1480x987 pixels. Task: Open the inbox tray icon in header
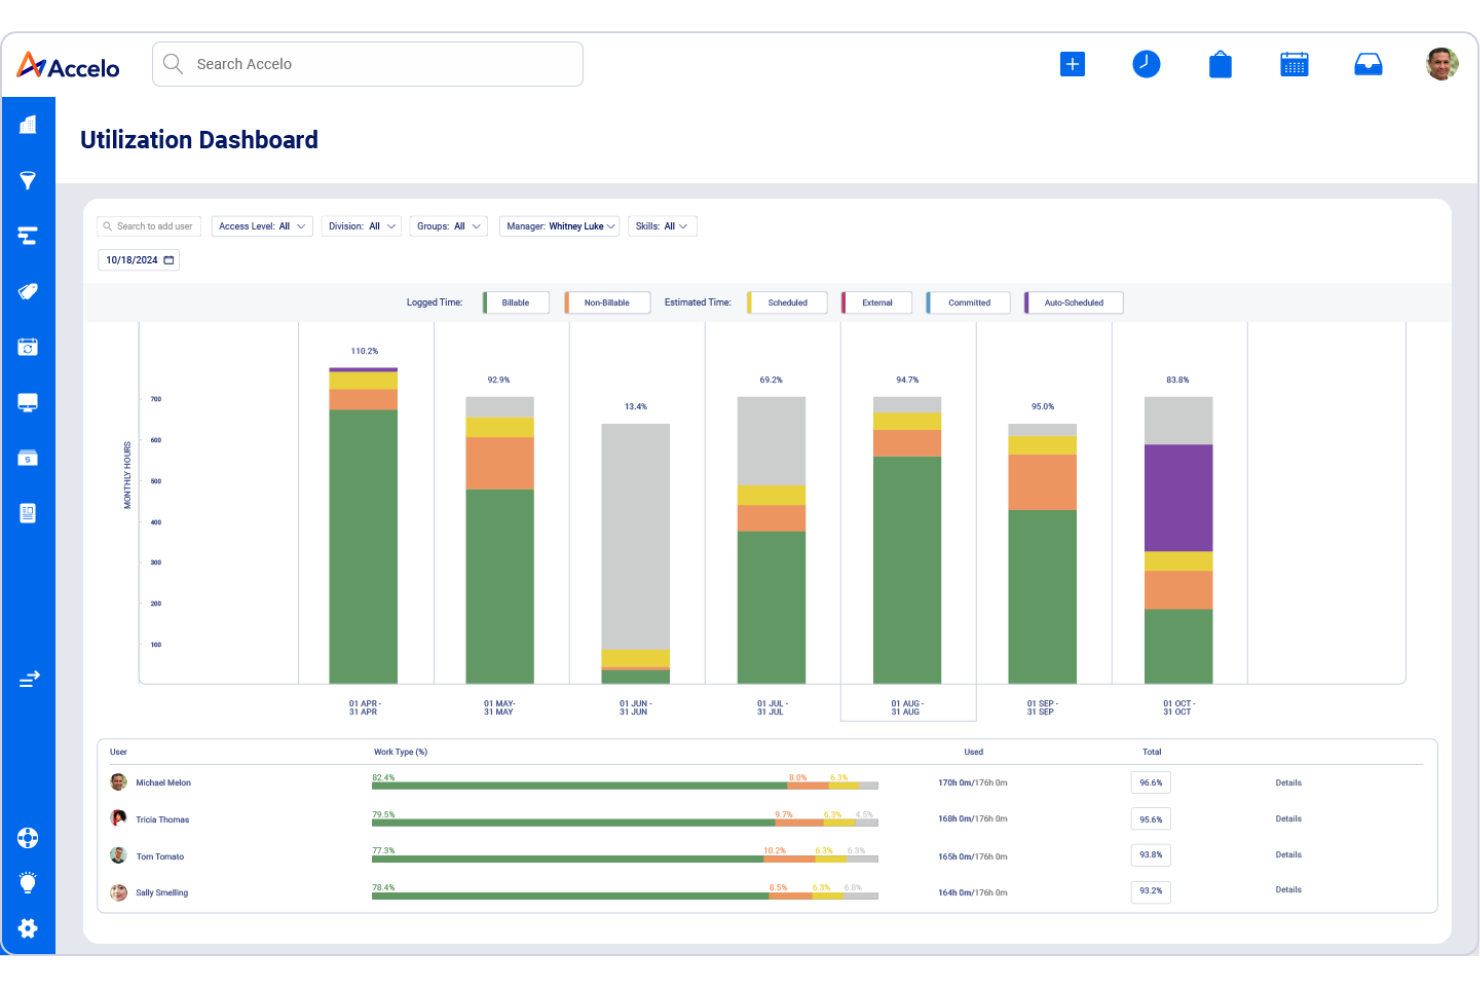coord(1368,64)
